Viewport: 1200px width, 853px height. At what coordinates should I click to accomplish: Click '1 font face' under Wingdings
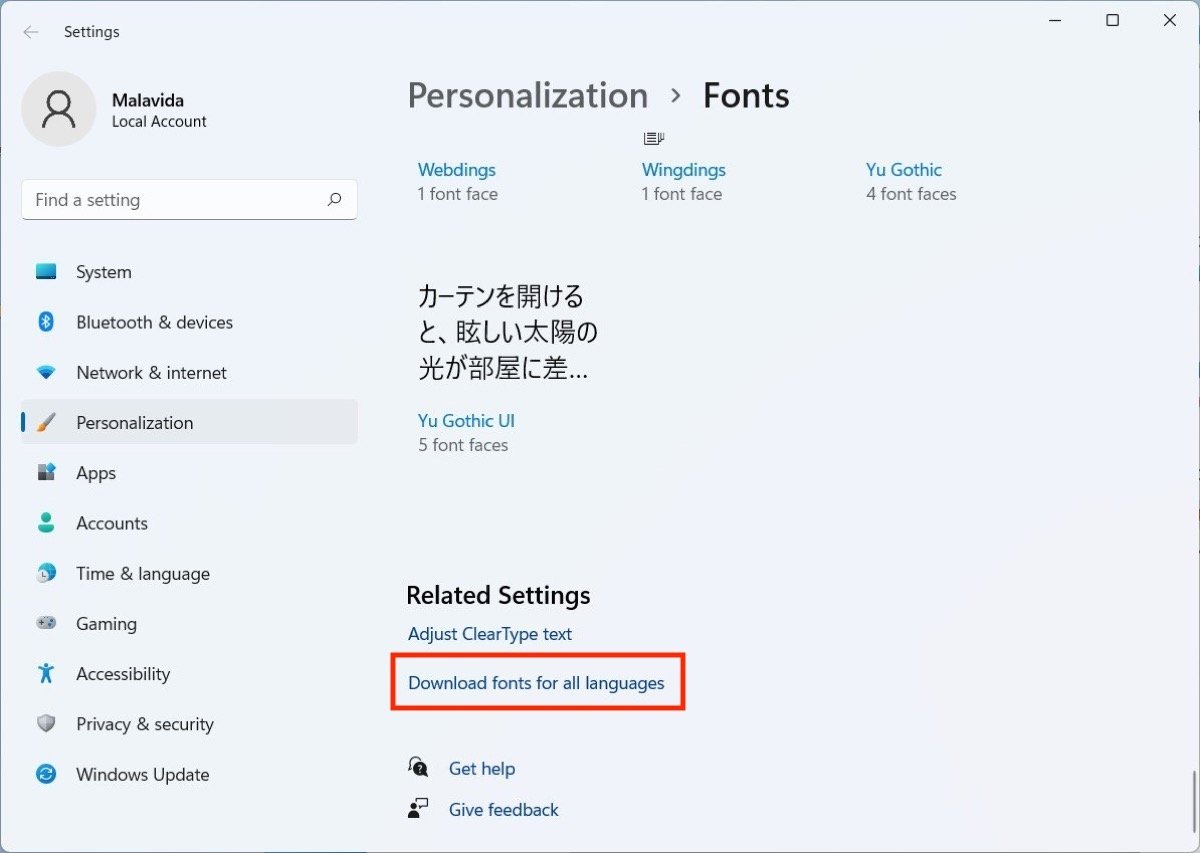682,194
